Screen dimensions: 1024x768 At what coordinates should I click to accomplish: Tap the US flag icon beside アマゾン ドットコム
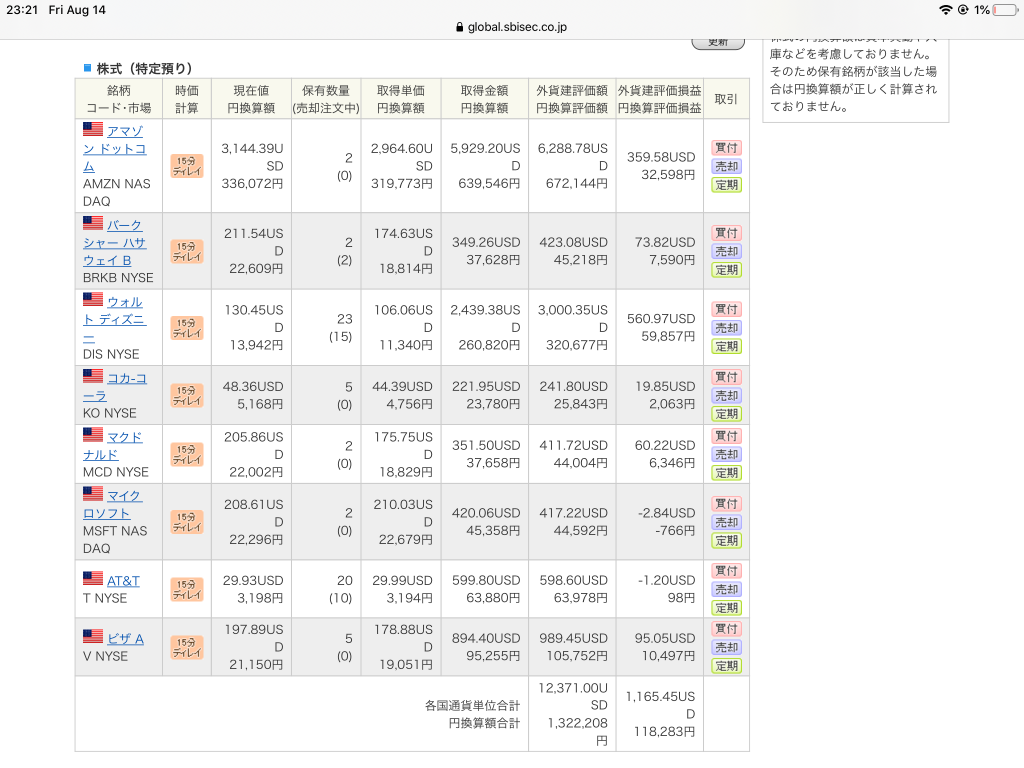tap(93, 129)
